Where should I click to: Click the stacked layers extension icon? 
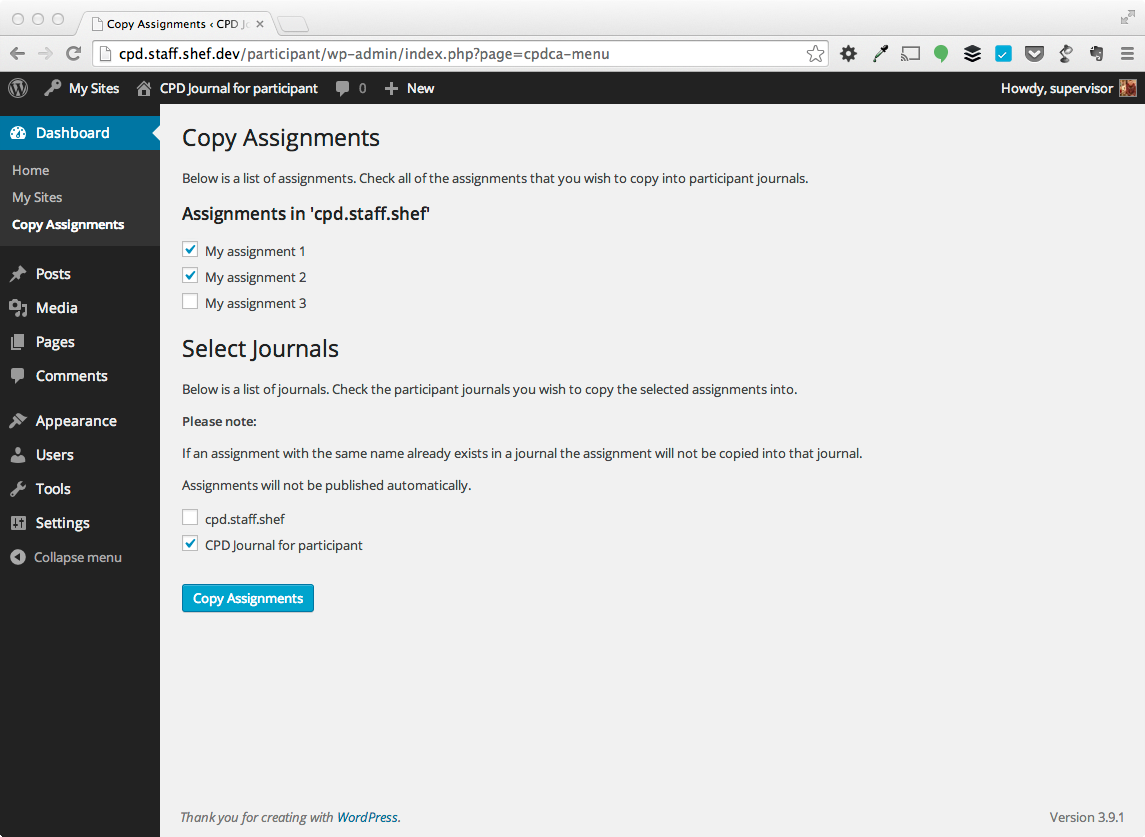[972, 53]
